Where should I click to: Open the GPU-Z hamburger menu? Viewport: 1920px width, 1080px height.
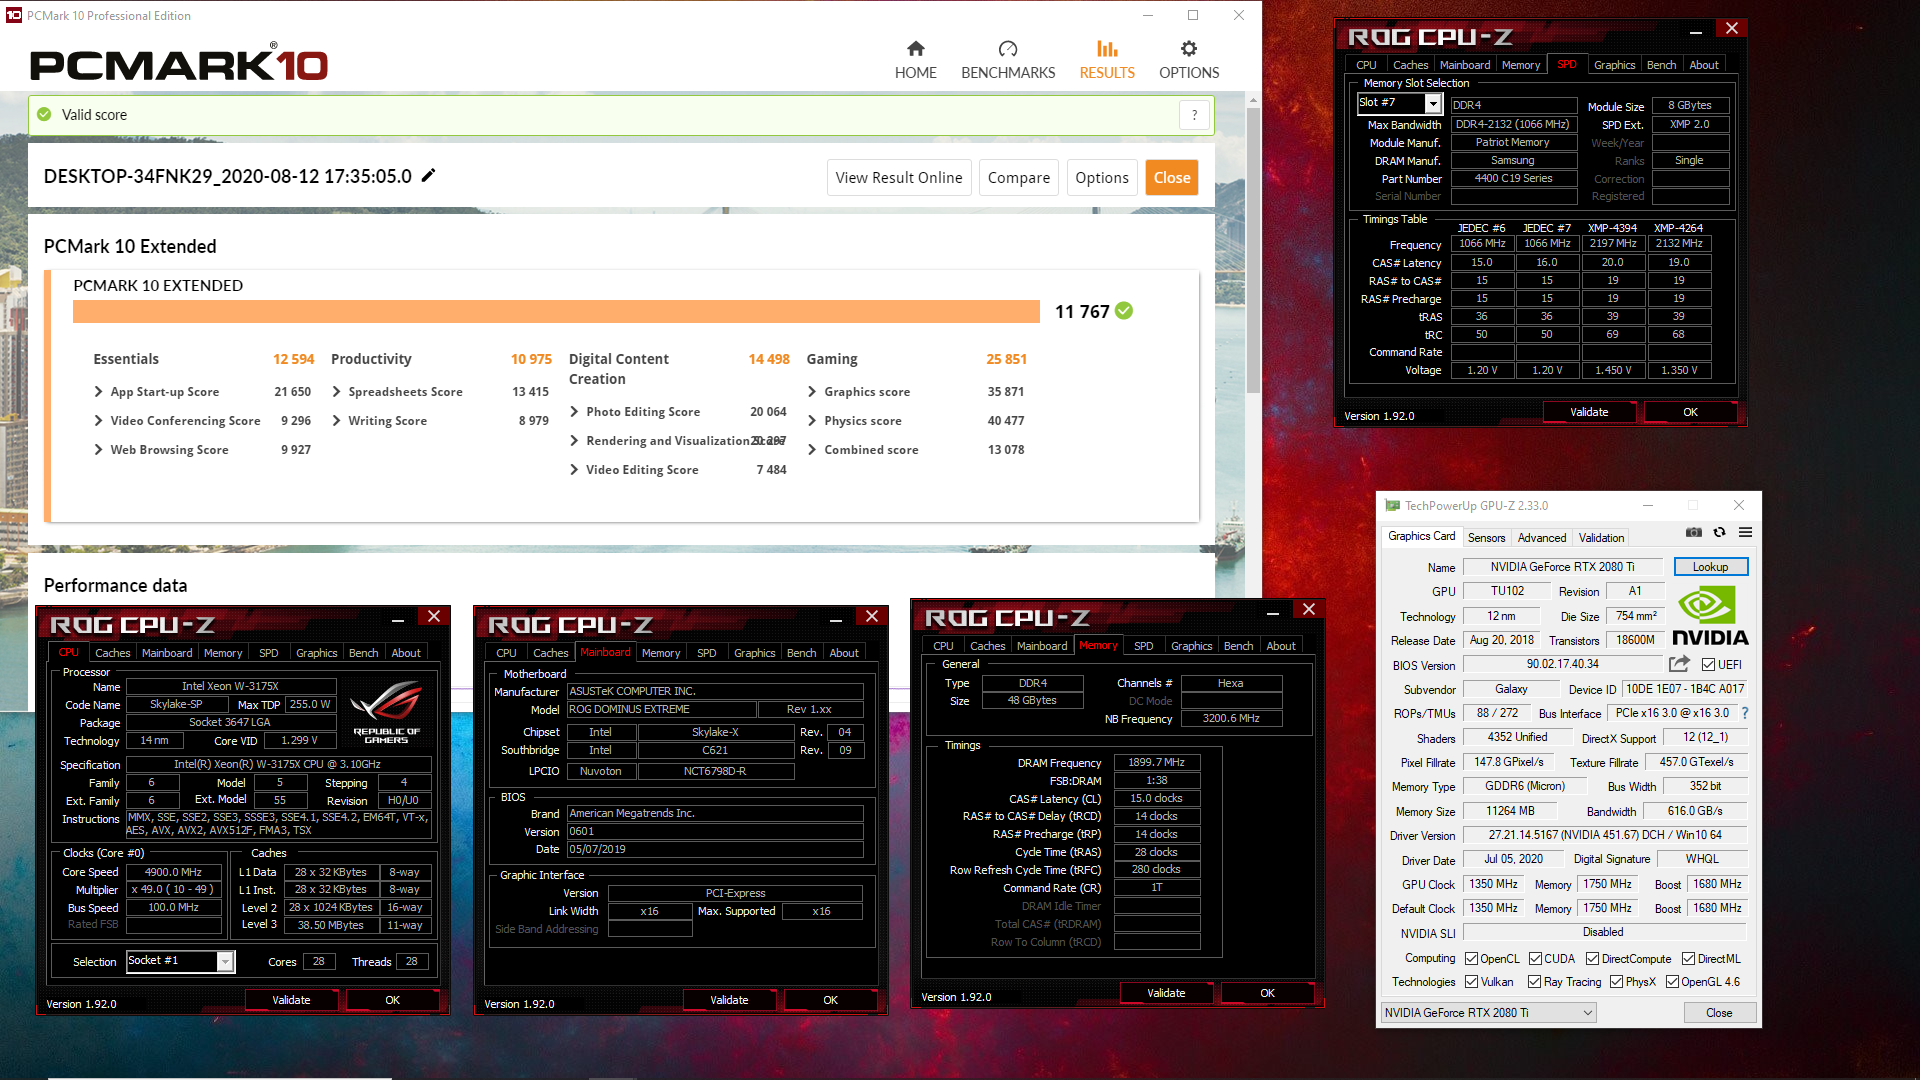pos(1745,532)
